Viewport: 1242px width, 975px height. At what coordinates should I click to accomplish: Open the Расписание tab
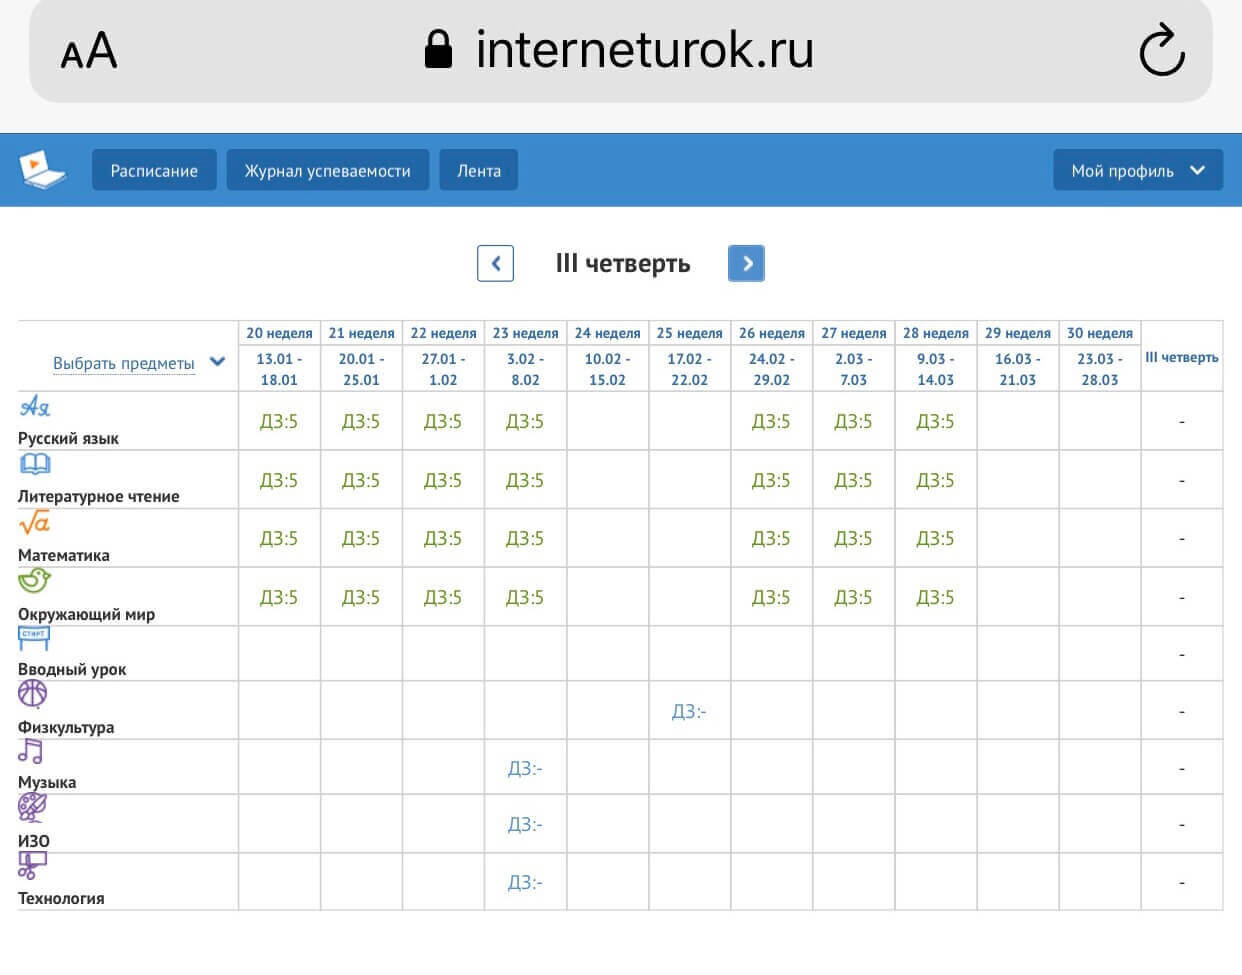(154, 171)
